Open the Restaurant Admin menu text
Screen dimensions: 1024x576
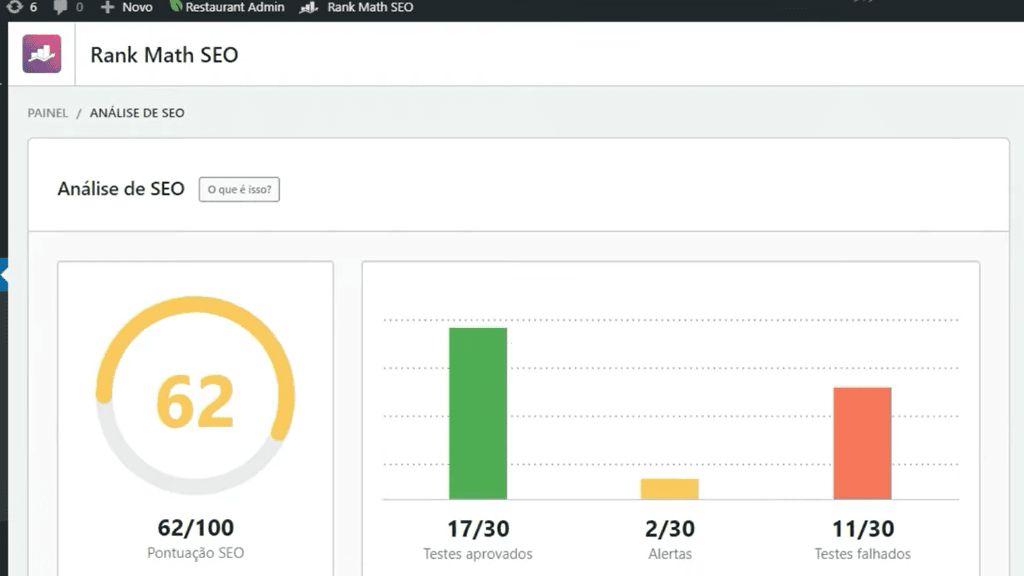coord(236,7)
